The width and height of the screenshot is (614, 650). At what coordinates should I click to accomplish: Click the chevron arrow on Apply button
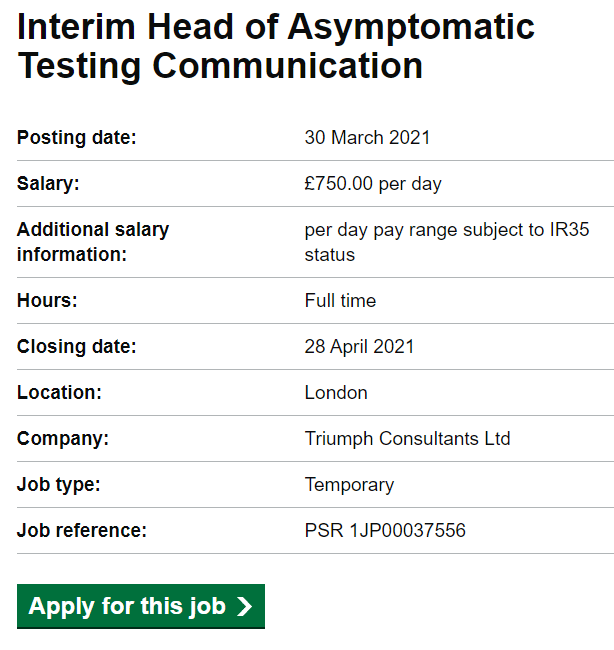pos(244,606)
